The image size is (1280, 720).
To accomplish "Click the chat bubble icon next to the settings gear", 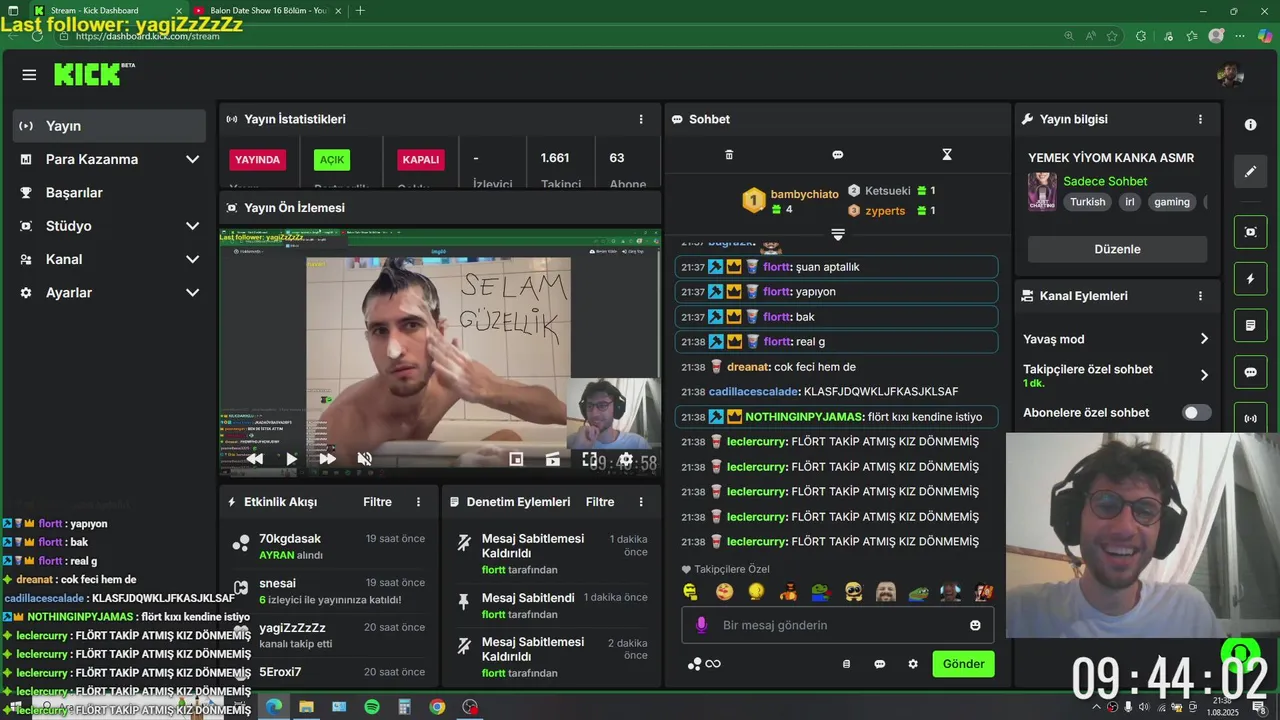I will [880, 664].
